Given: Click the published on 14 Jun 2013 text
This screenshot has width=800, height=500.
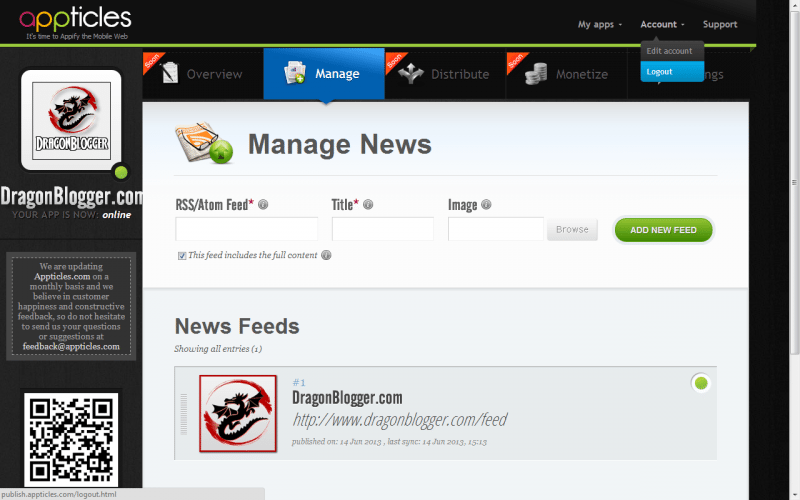Looking at the screenshot, I should coord(337,442).
